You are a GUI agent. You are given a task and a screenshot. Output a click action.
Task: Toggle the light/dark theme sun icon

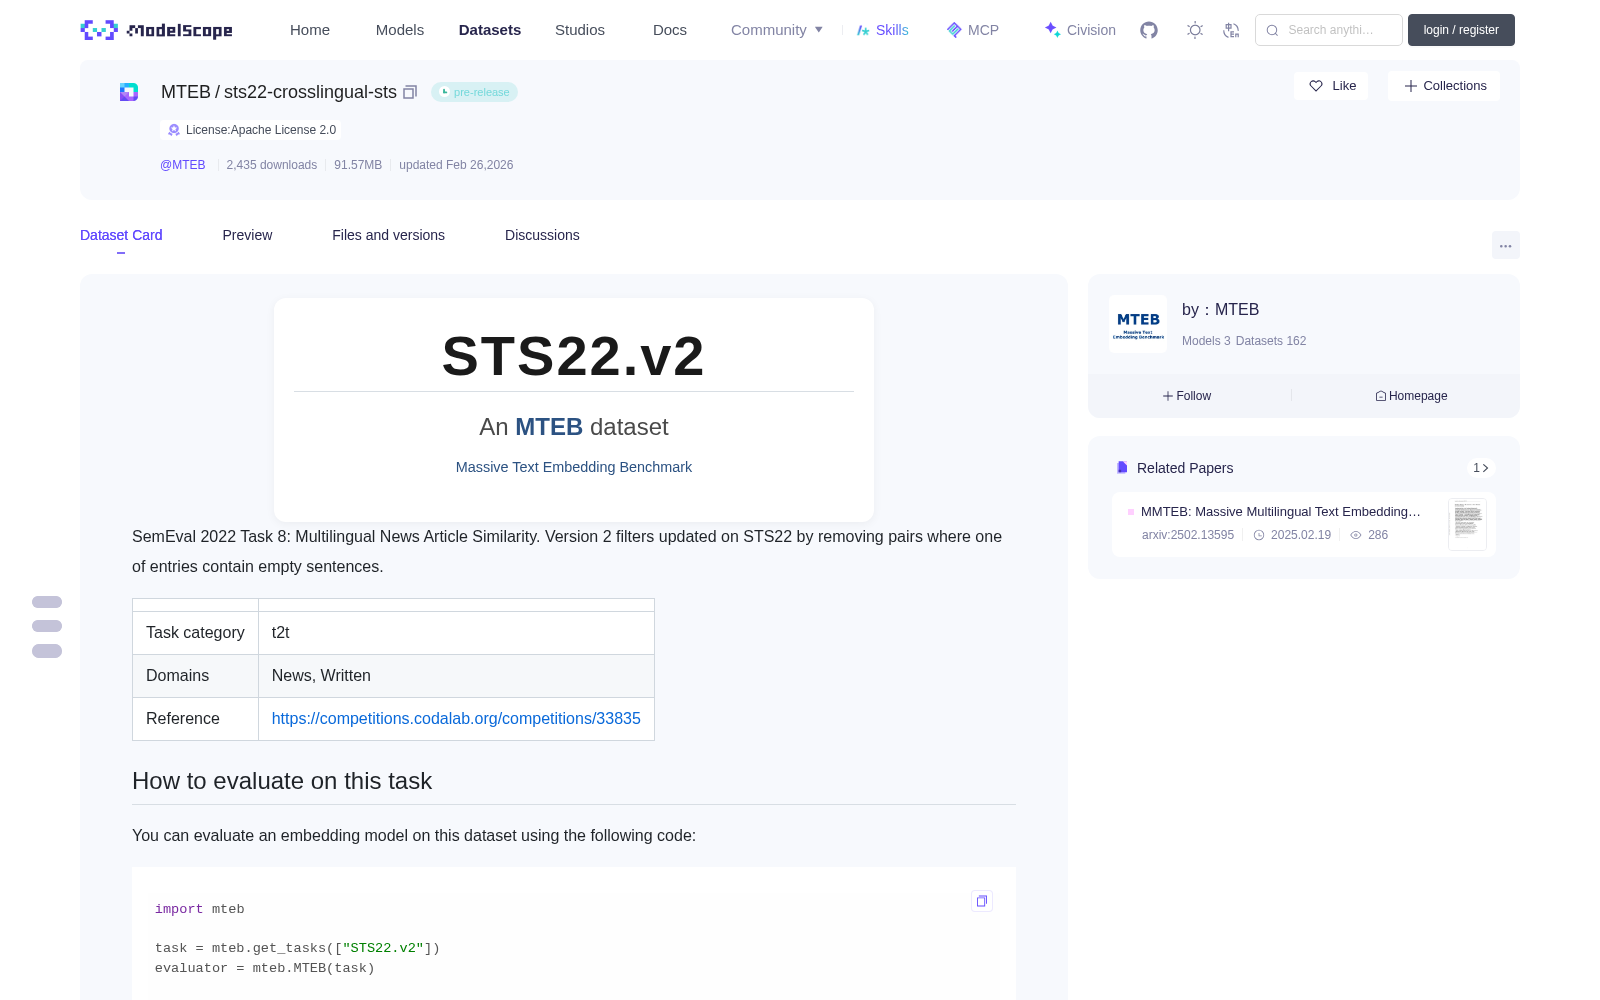[1195, 30]
